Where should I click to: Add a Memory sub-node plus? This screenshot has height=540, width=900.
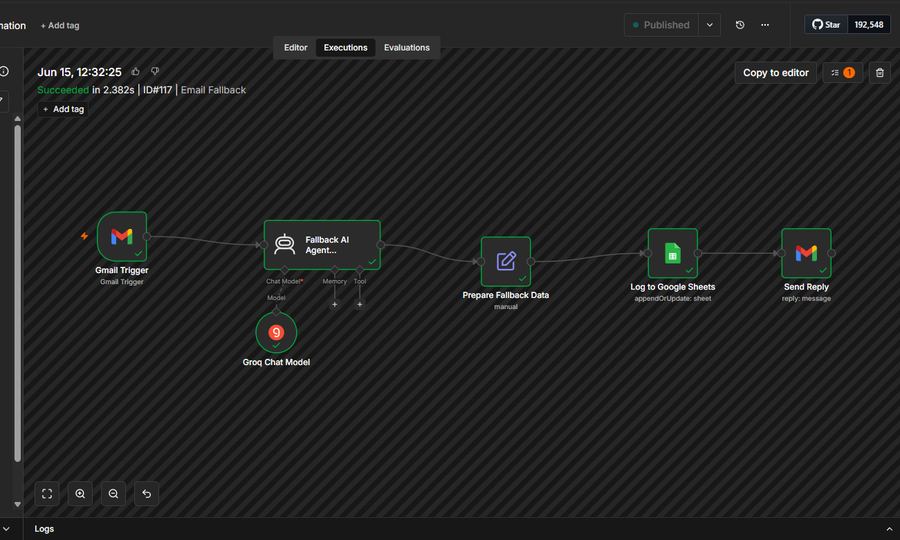point(335,305)
